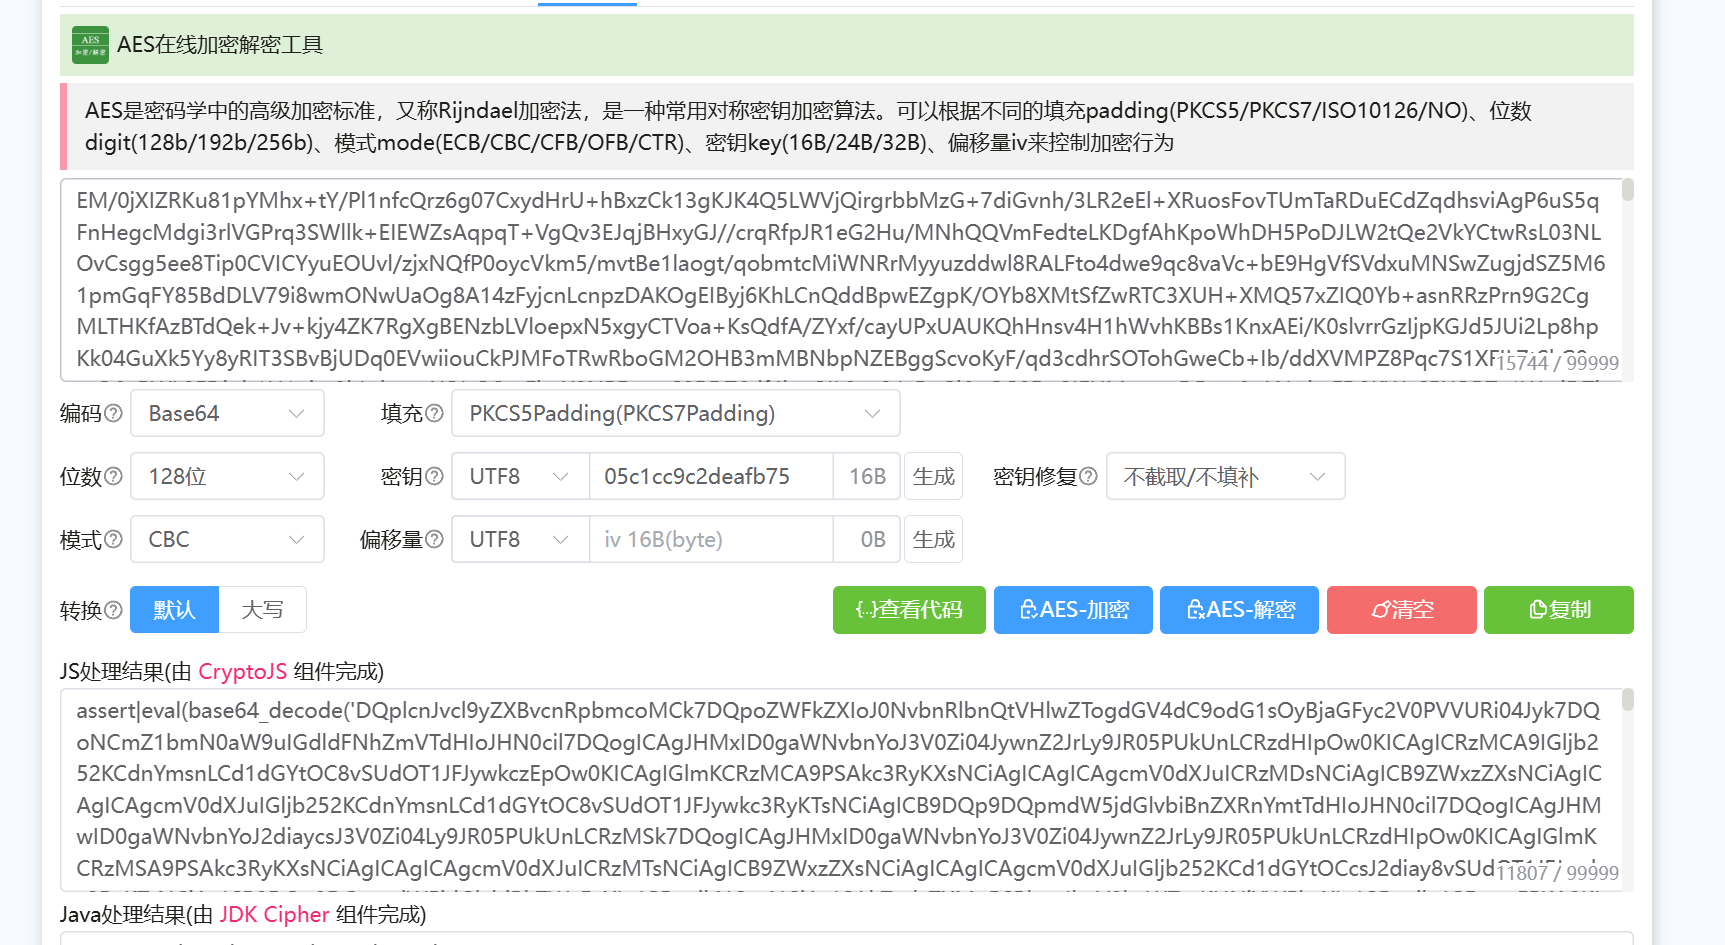Click help icon beside 模式 label
1725x945 pixels.
point(113,539)
